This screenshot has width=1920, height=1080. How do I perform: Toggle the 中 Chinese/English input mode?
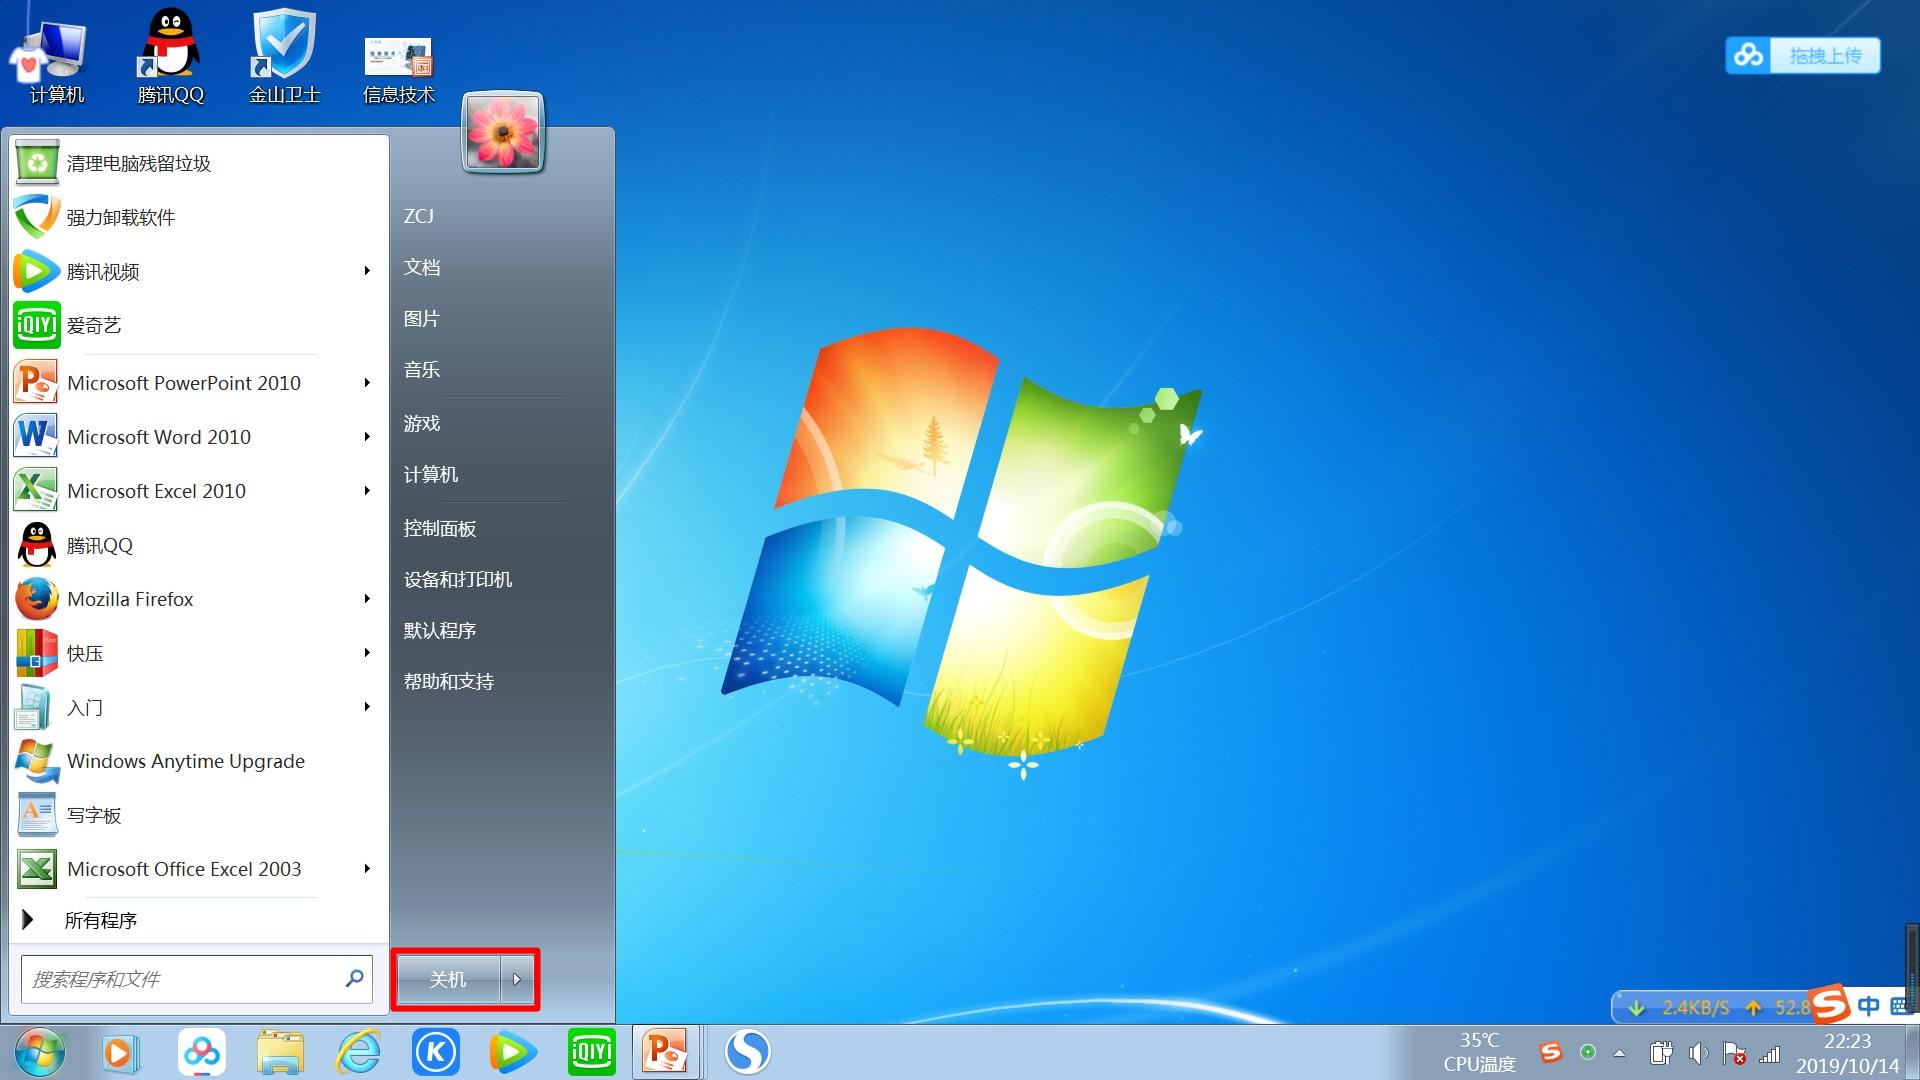[x=1868, y=1006]
